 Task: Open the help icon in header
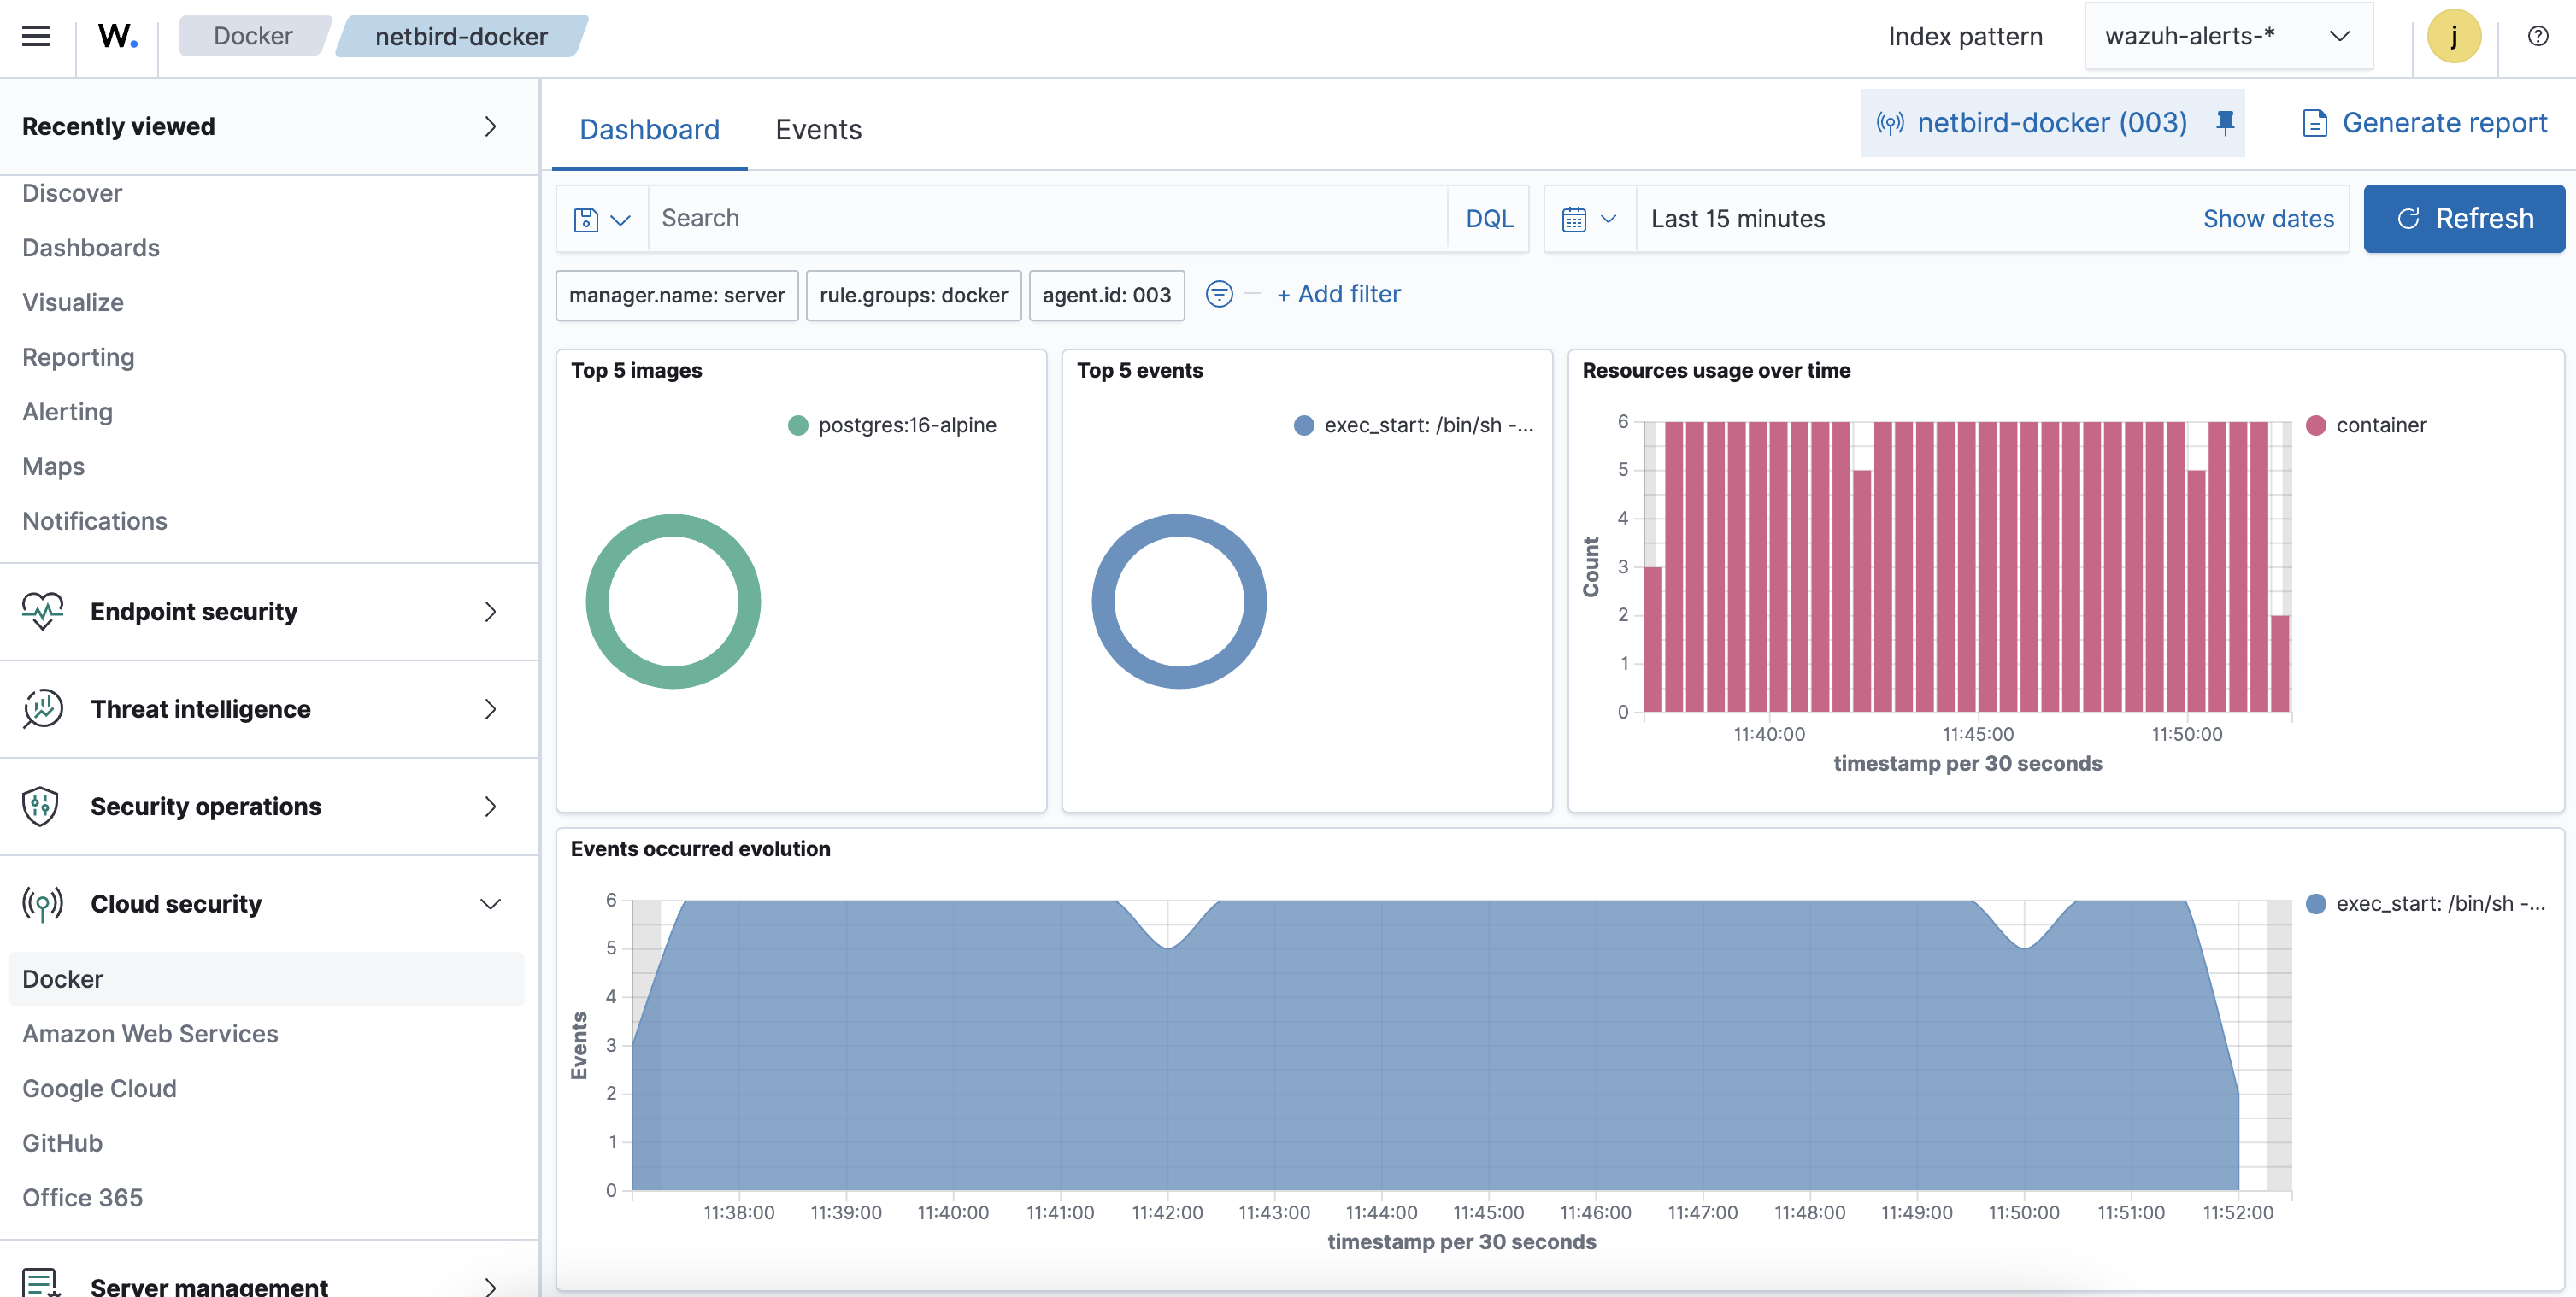point(2537,36)
